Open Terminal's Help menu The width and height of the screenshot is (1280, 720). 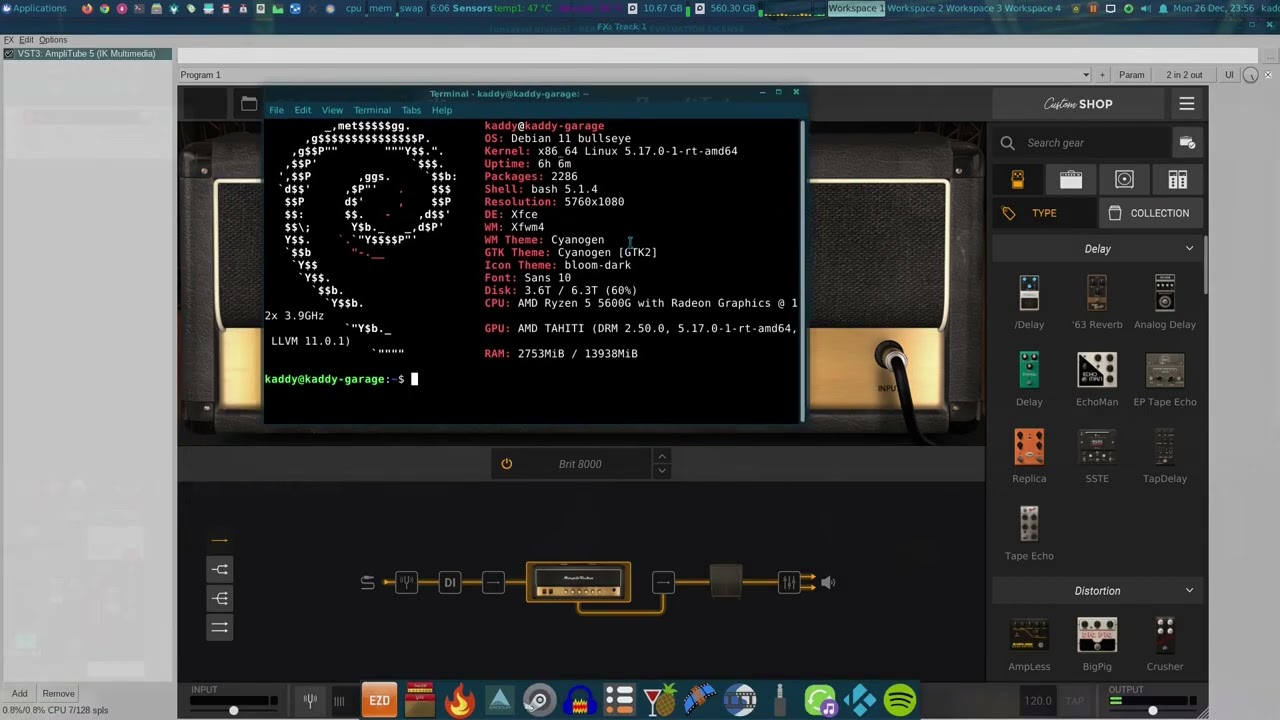(441, 110)
